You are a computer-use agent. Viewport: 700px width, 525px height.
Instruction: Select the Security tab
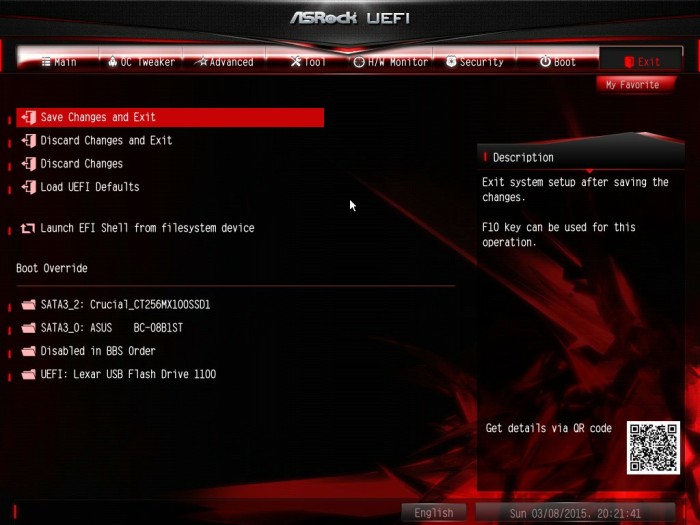pyautogui.click(x=475, y=62)
